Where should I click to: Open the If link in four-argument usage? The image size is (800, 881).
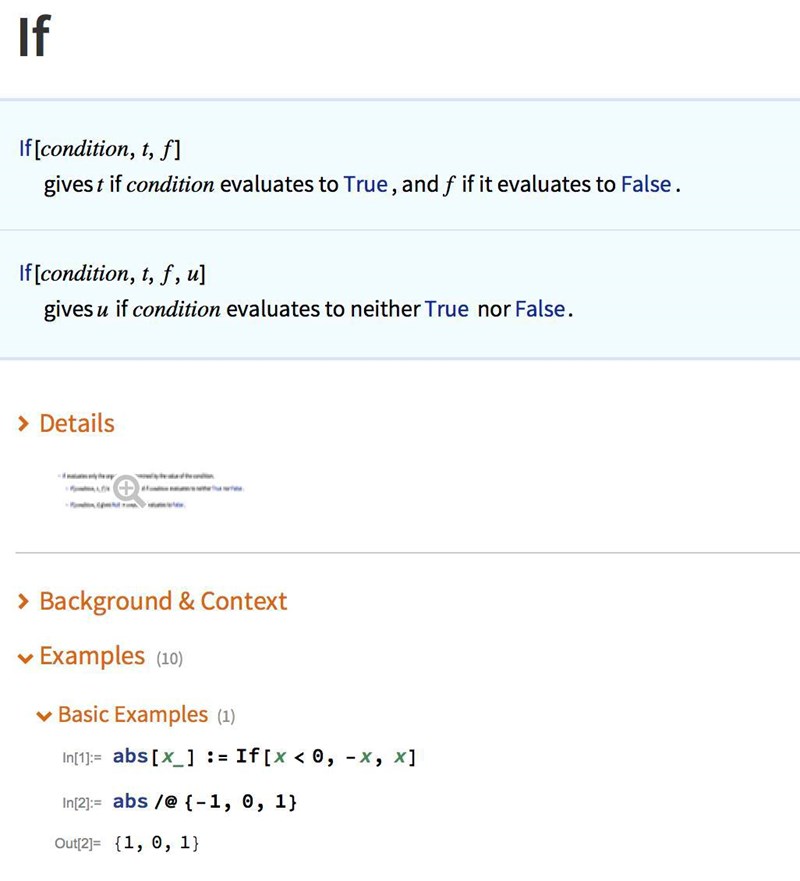(x=25, y=273)
